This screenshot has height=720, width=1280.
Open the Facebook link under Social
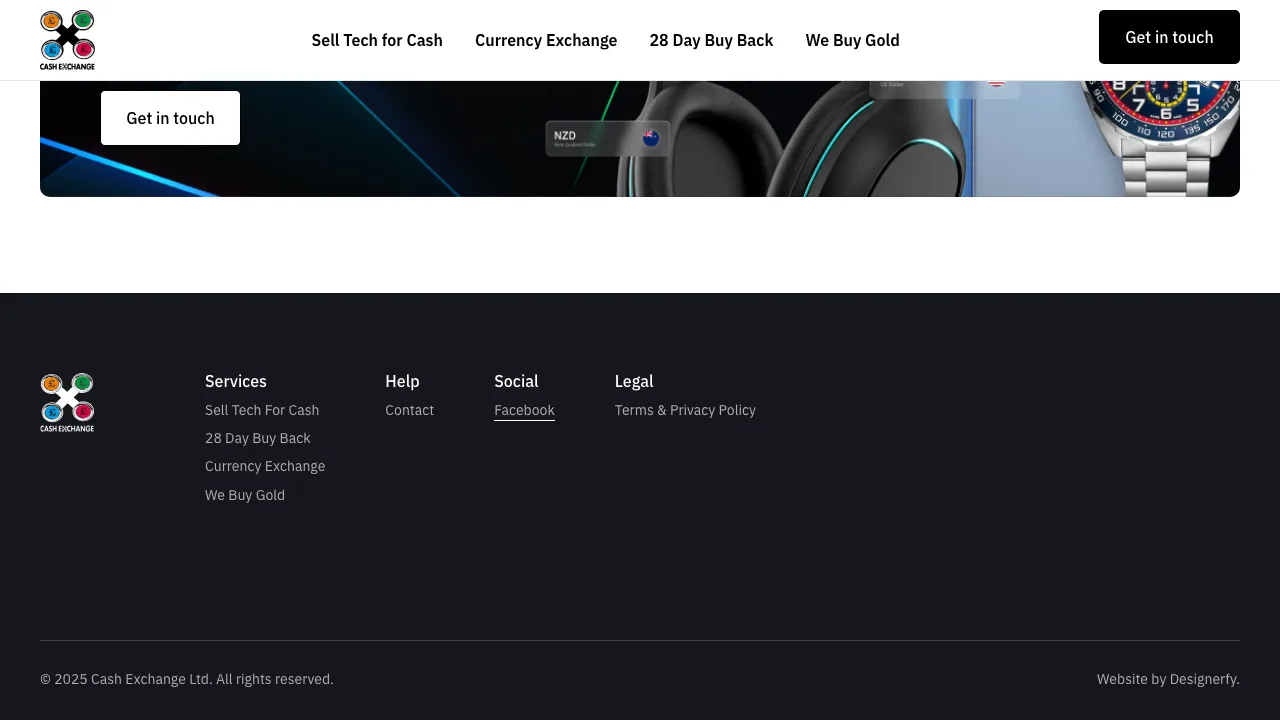[524, 410]
